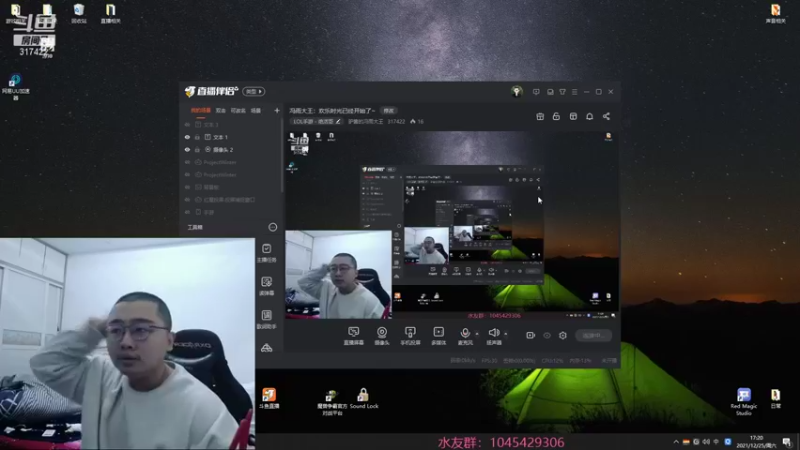
Task: Add a new scene with plus icon
Action: coord(277,110)
